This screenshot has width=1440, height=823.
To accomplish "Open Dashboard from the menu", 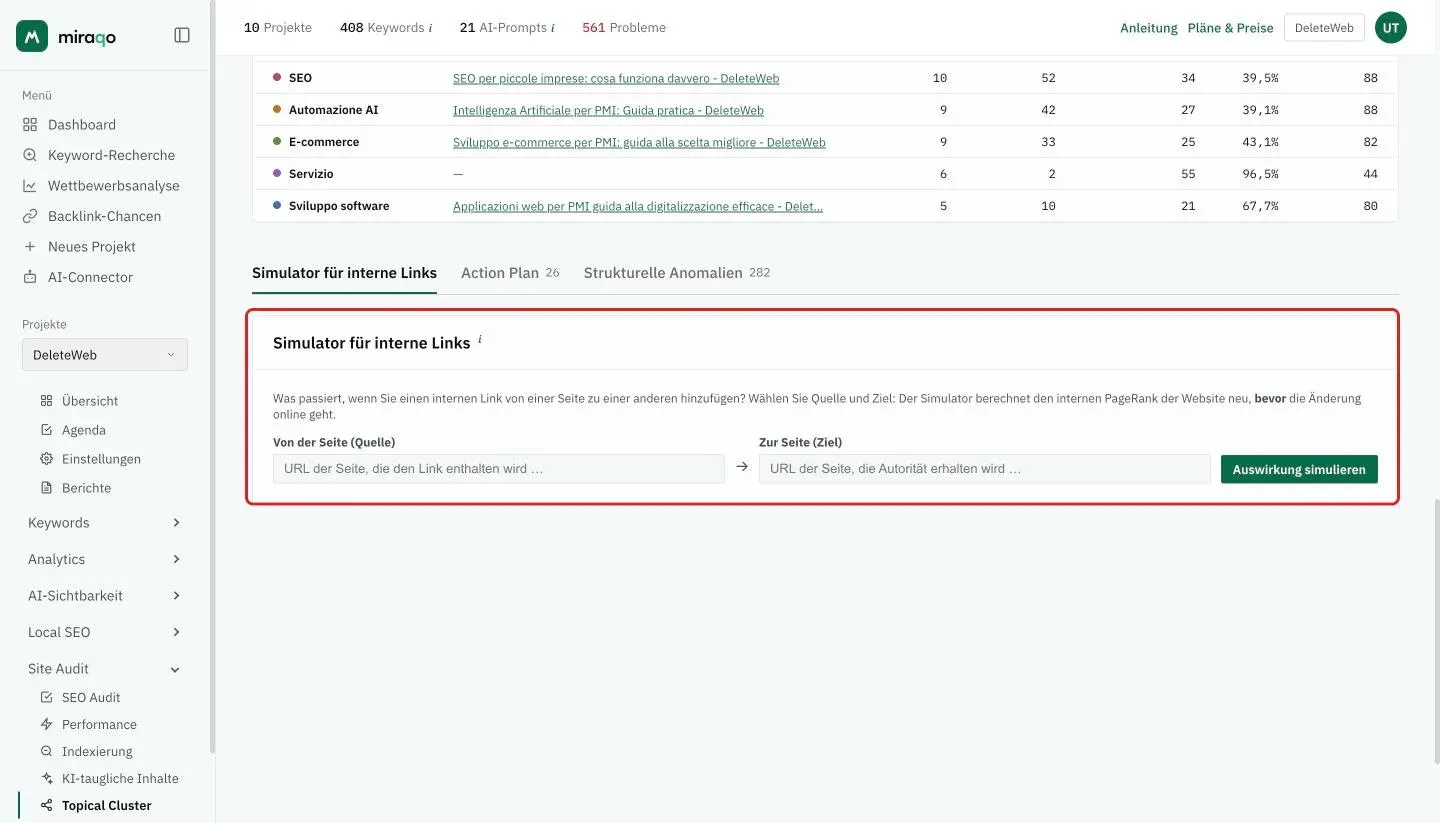I will pos(82,125).
